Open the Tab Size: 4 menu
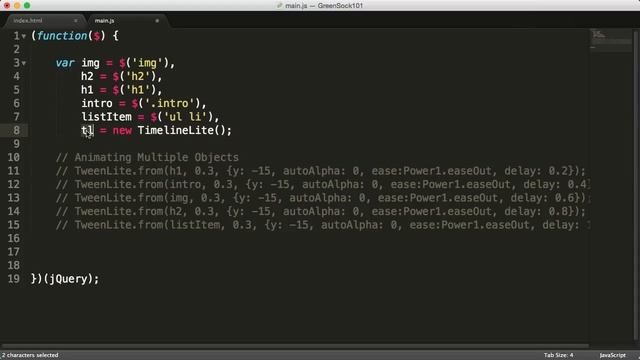Image resolution: width=640 pixels, height=360 pixels. [558, 355]
